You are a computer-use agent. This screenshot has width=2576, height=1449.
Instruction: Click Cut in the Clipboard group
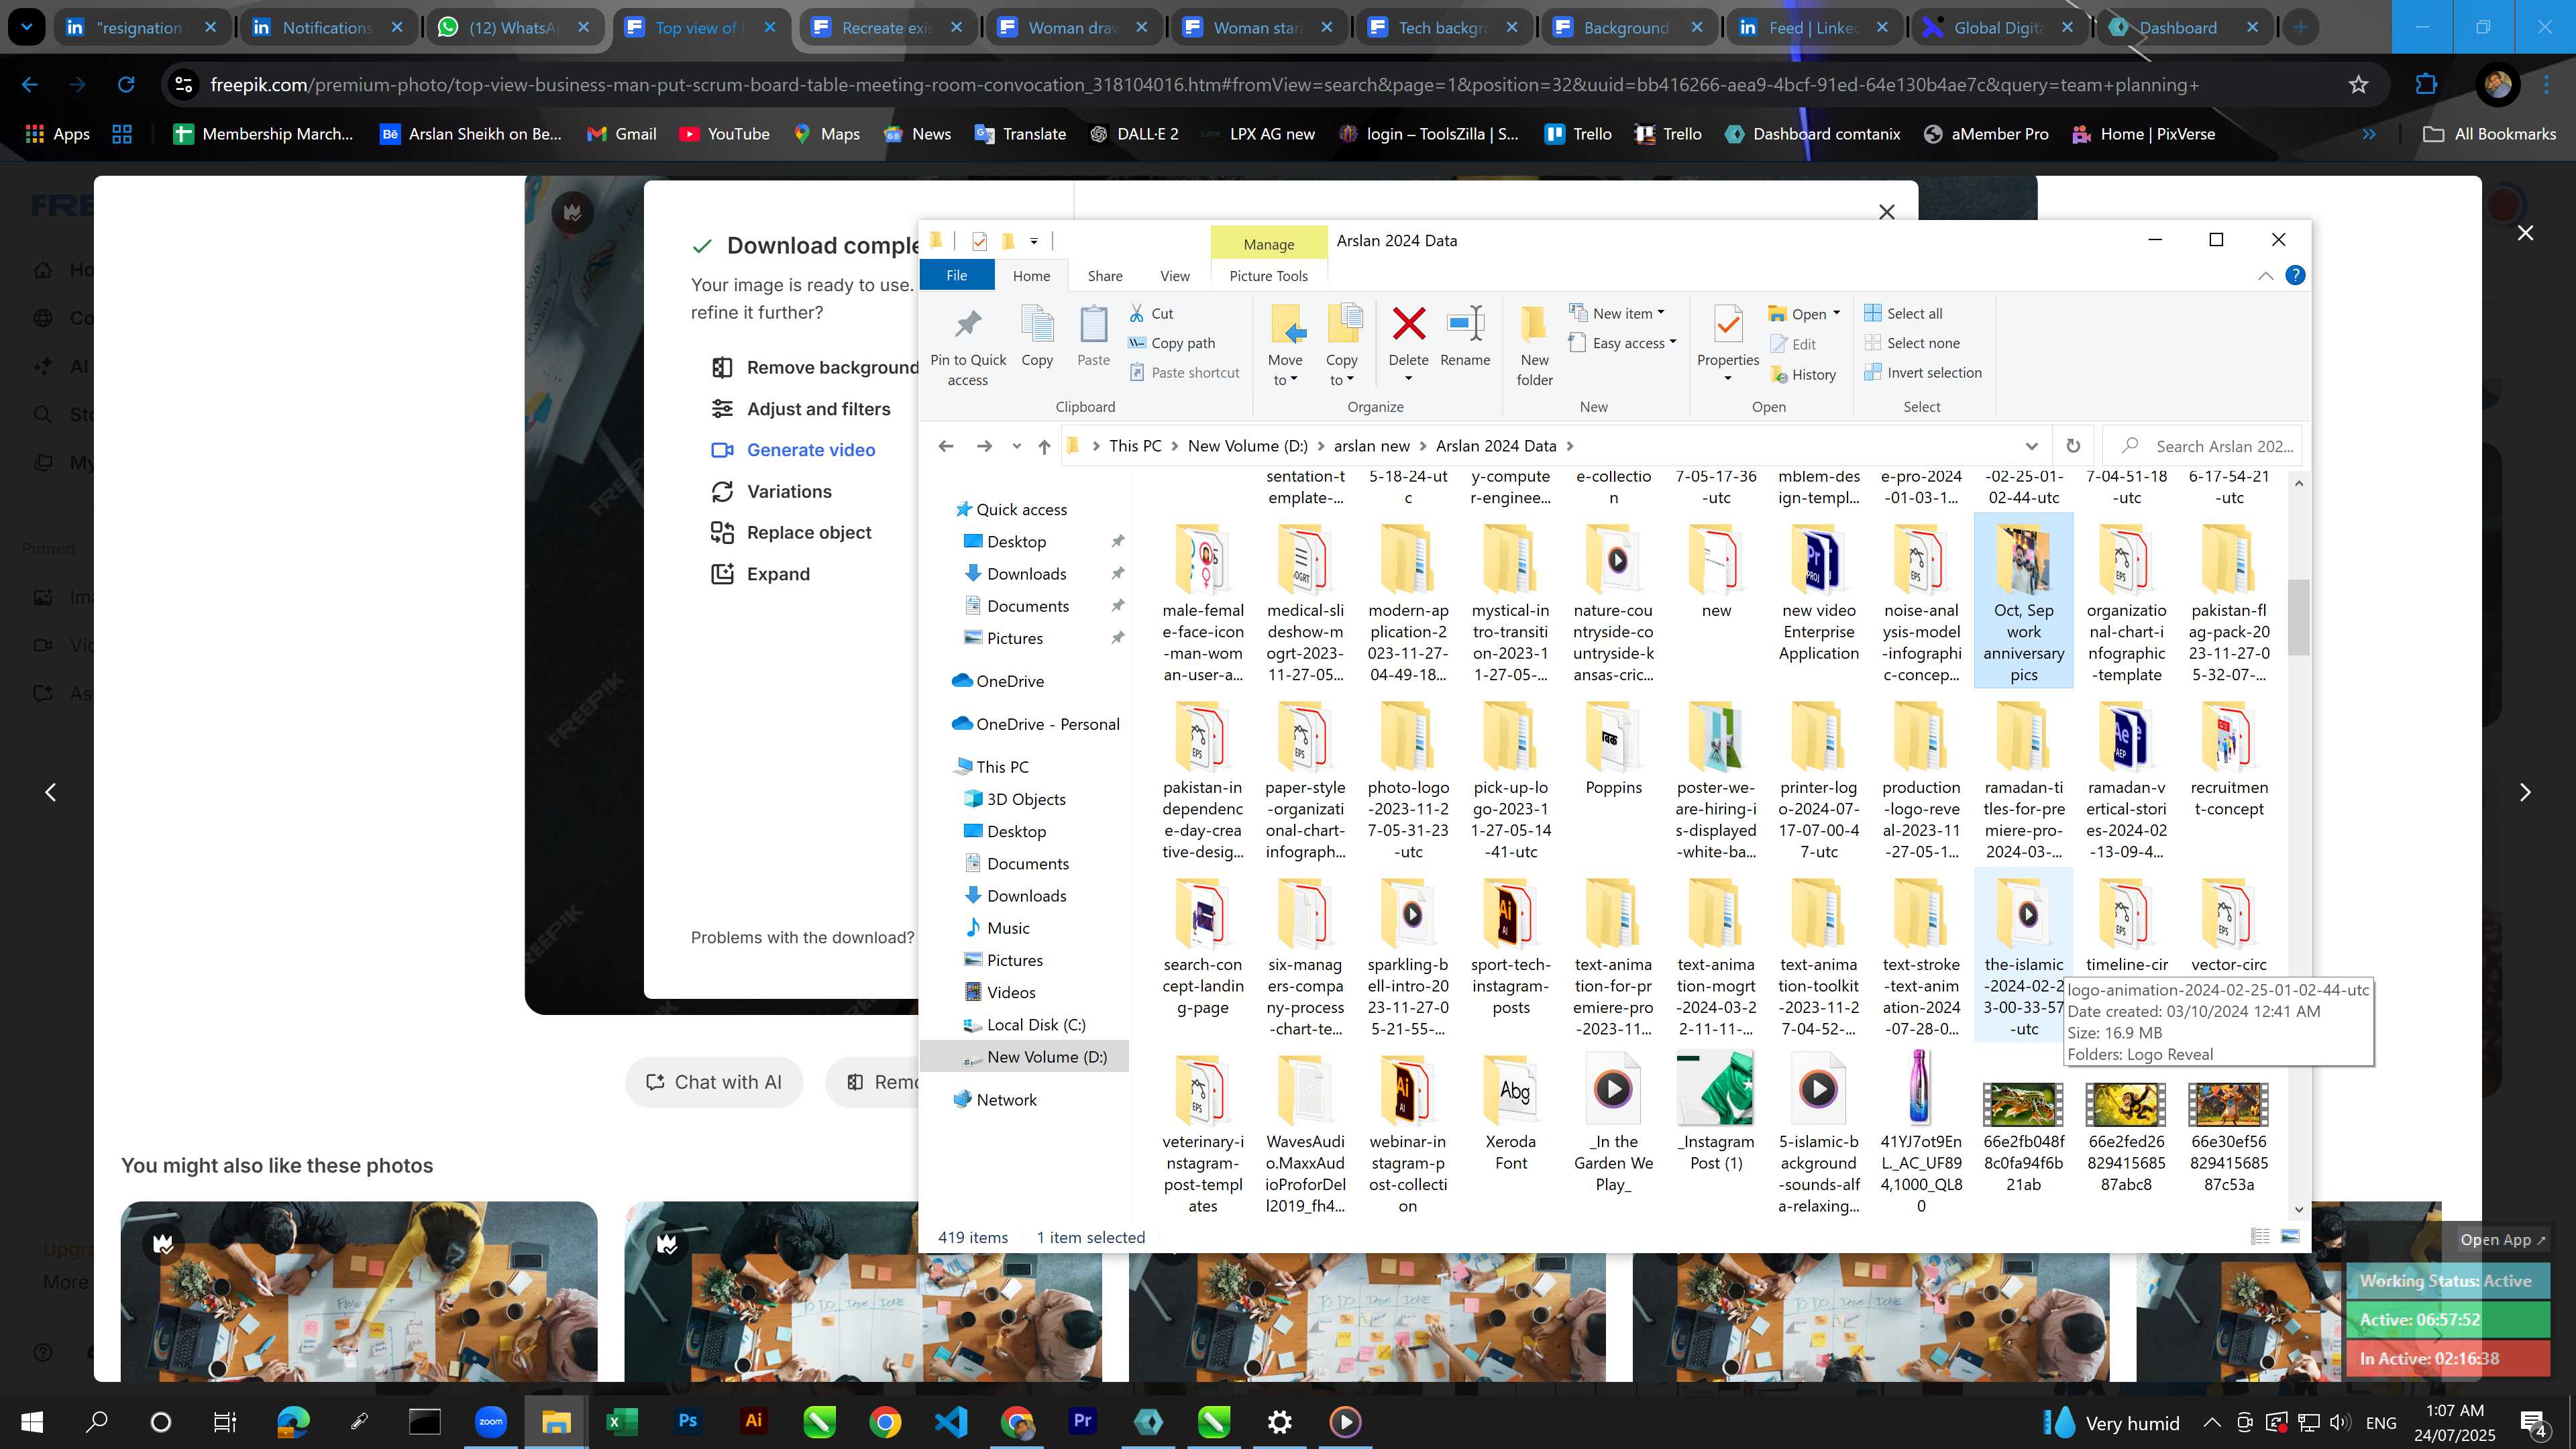pos(1151,313)
